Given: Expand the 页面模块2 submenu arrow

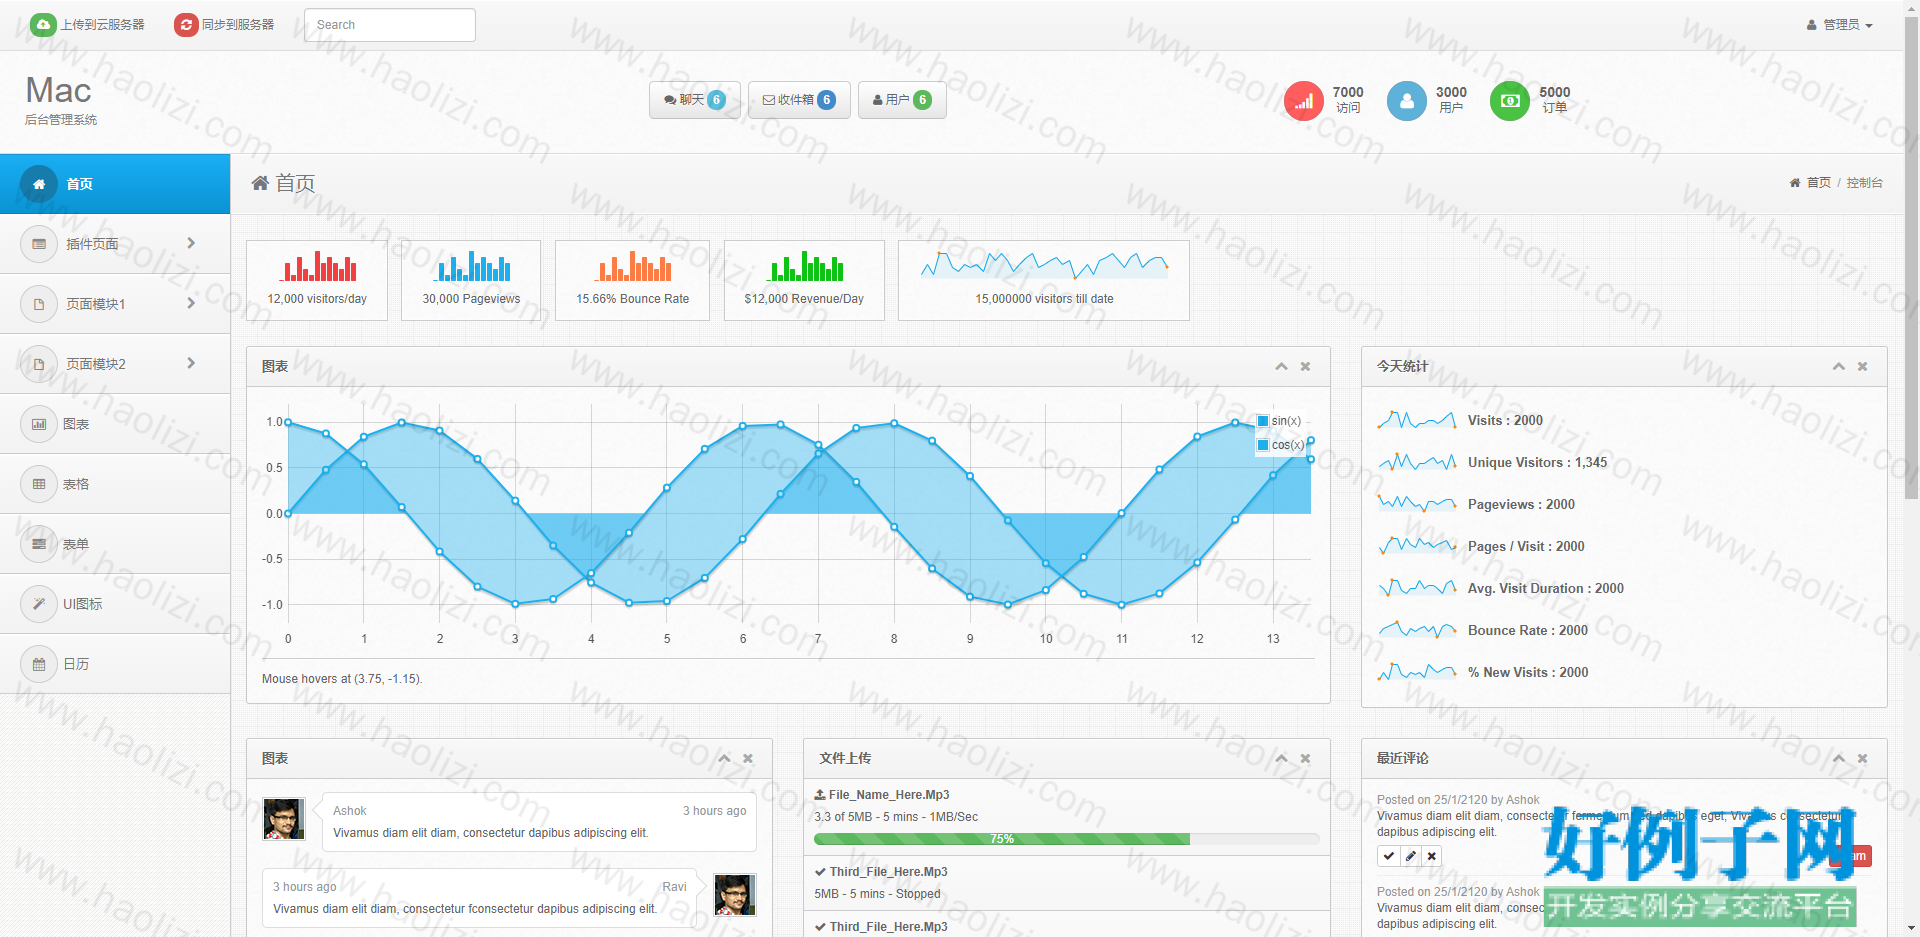Looking at the screenshot, I should (x=191, y=363).
